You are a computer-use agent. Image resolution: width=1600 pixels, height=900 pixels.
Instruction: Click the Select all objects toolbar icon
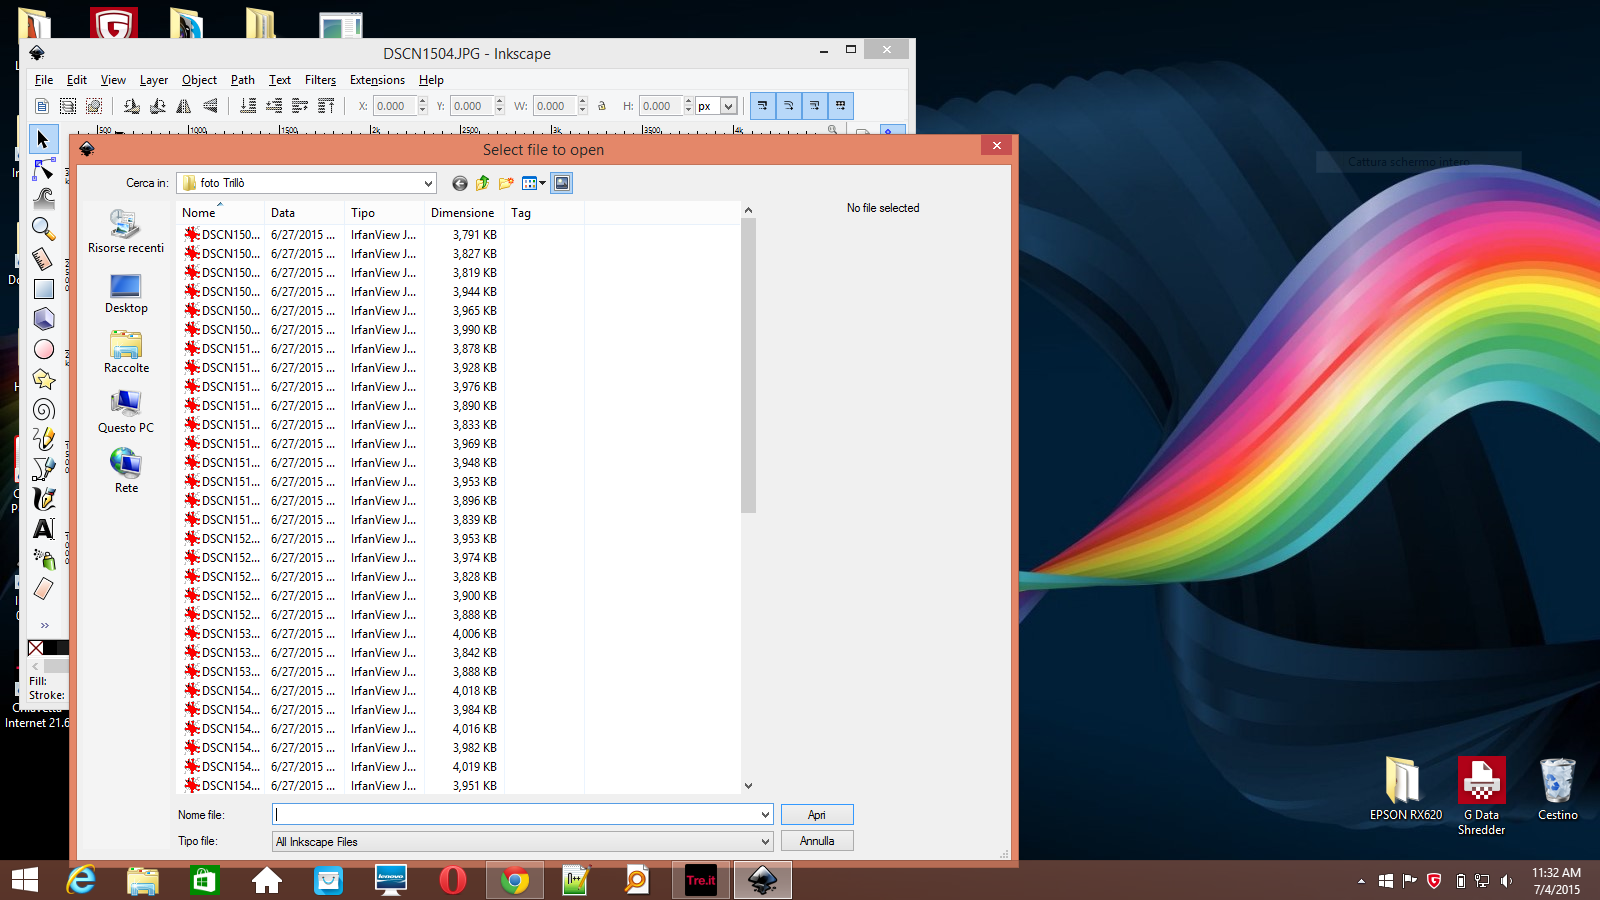click(68, 106)
